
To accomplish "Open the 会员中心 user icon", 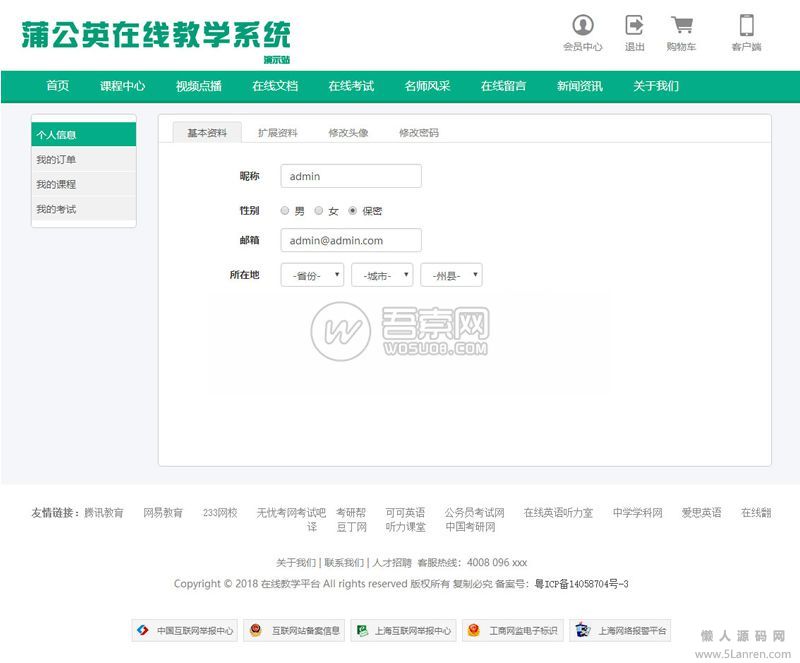I will coord(582,25).
